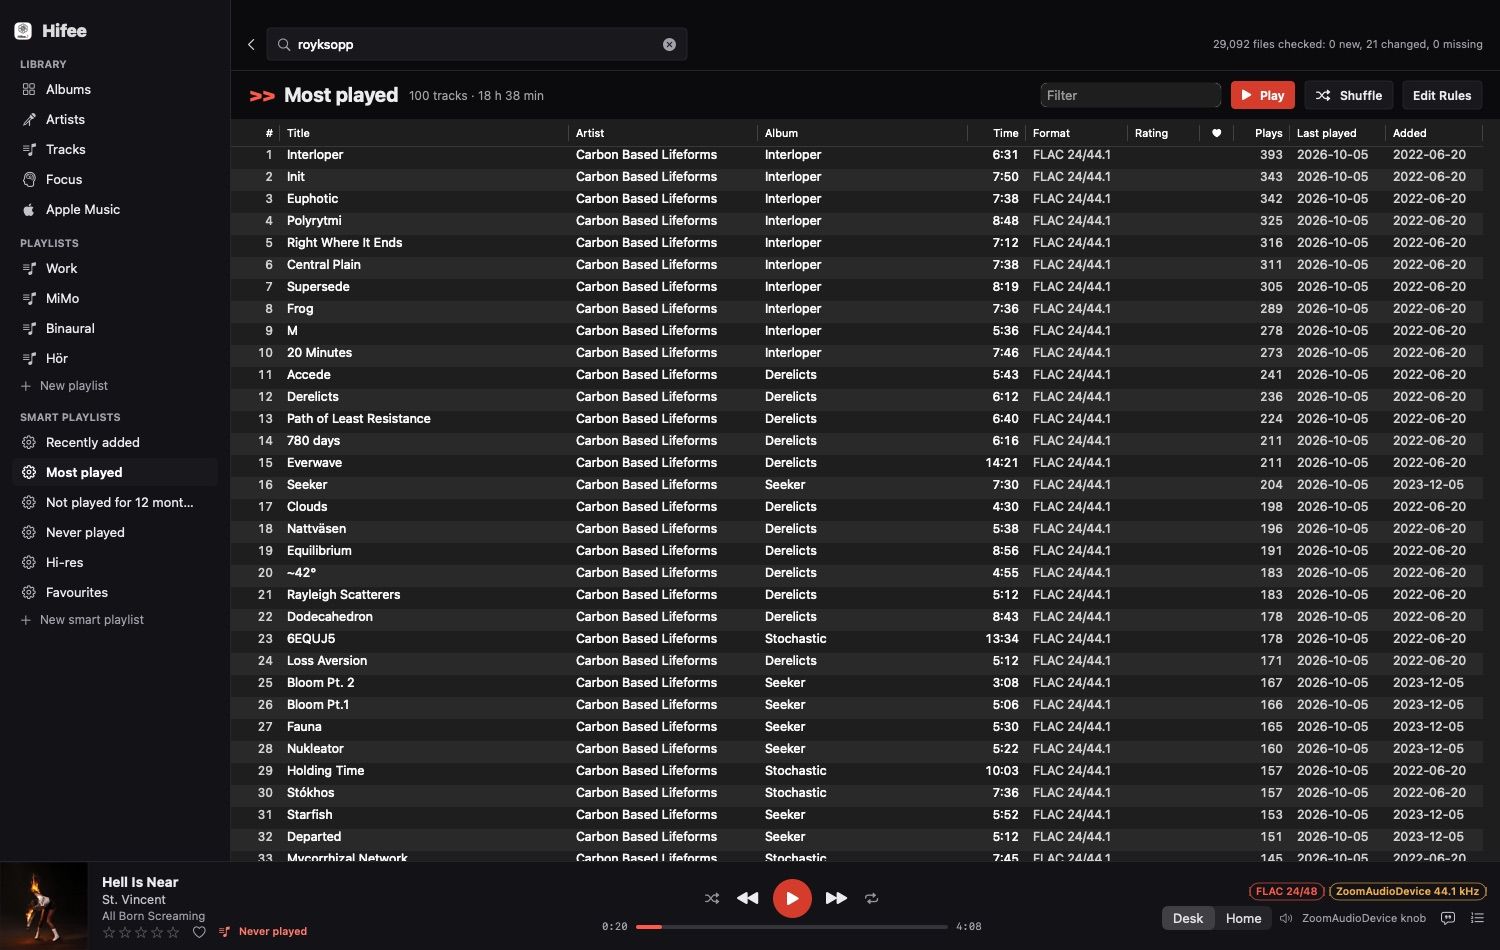
Task: Open the Work playlist
Action: pyautogui.click(x=61, y=268)
